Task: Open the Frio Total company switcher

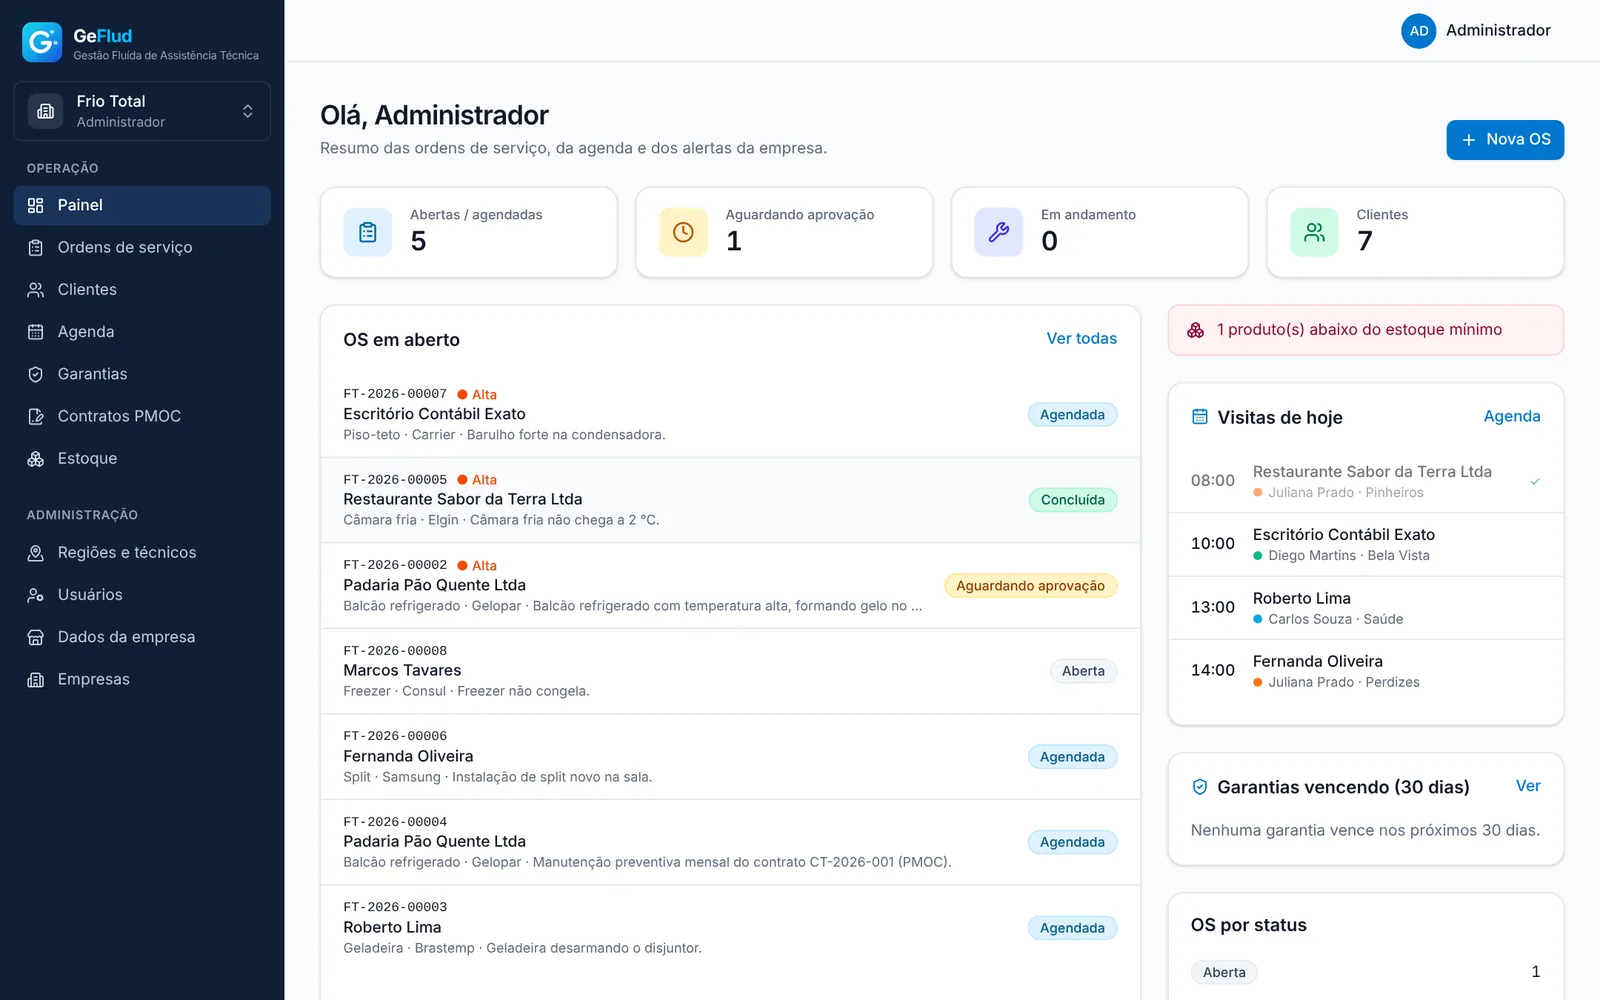Action: point(142,111)
